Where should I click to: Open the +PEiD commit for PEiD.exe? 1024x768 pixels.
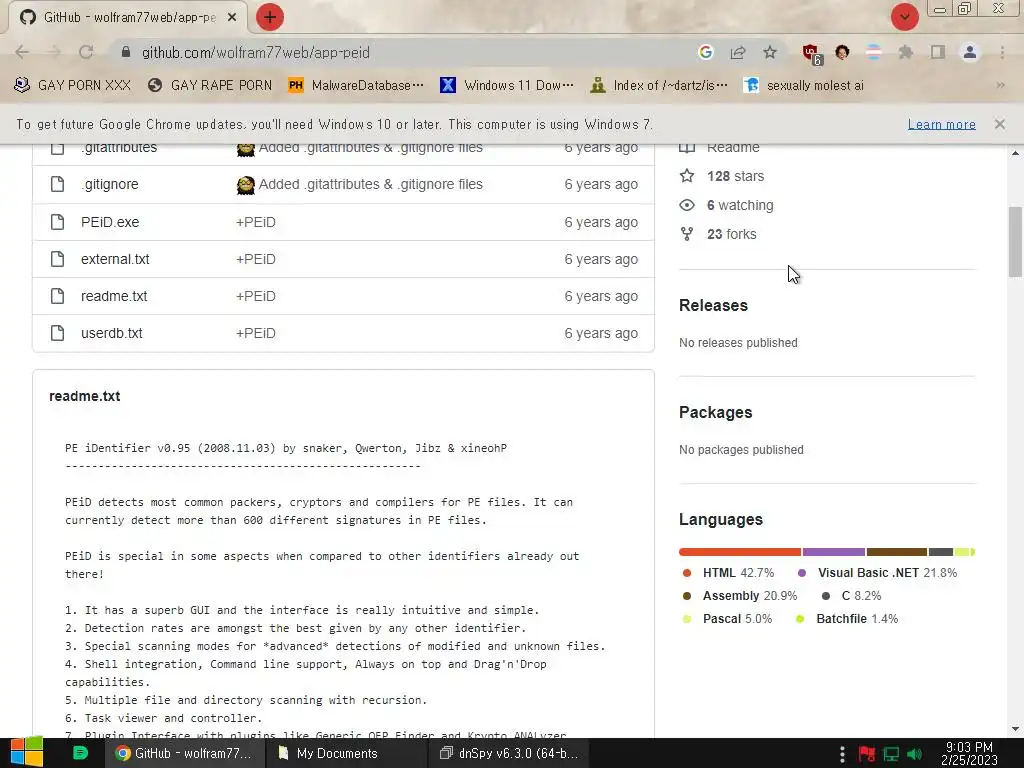(255, 222)
